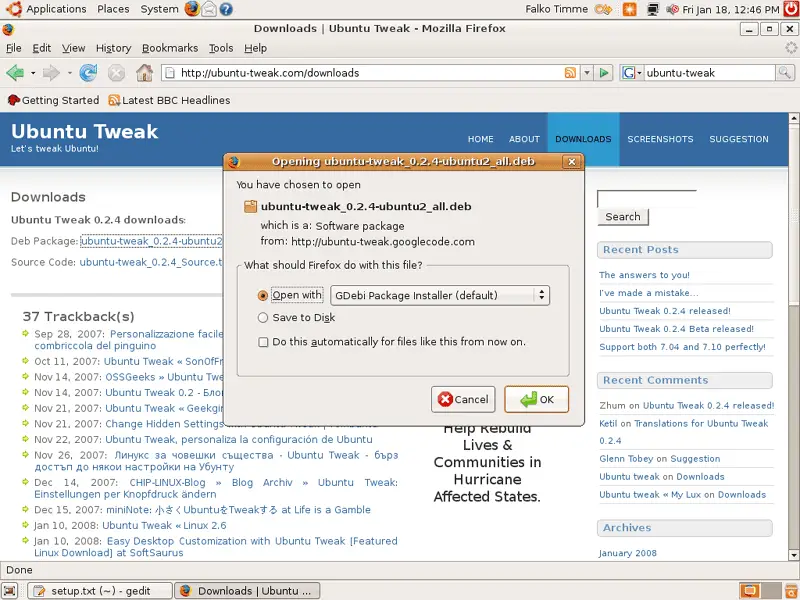The image size is (800, 600).
Task: Open 'Ubuntu Tweak 0.2.4 released!' recent post
Action: (665, 311)
